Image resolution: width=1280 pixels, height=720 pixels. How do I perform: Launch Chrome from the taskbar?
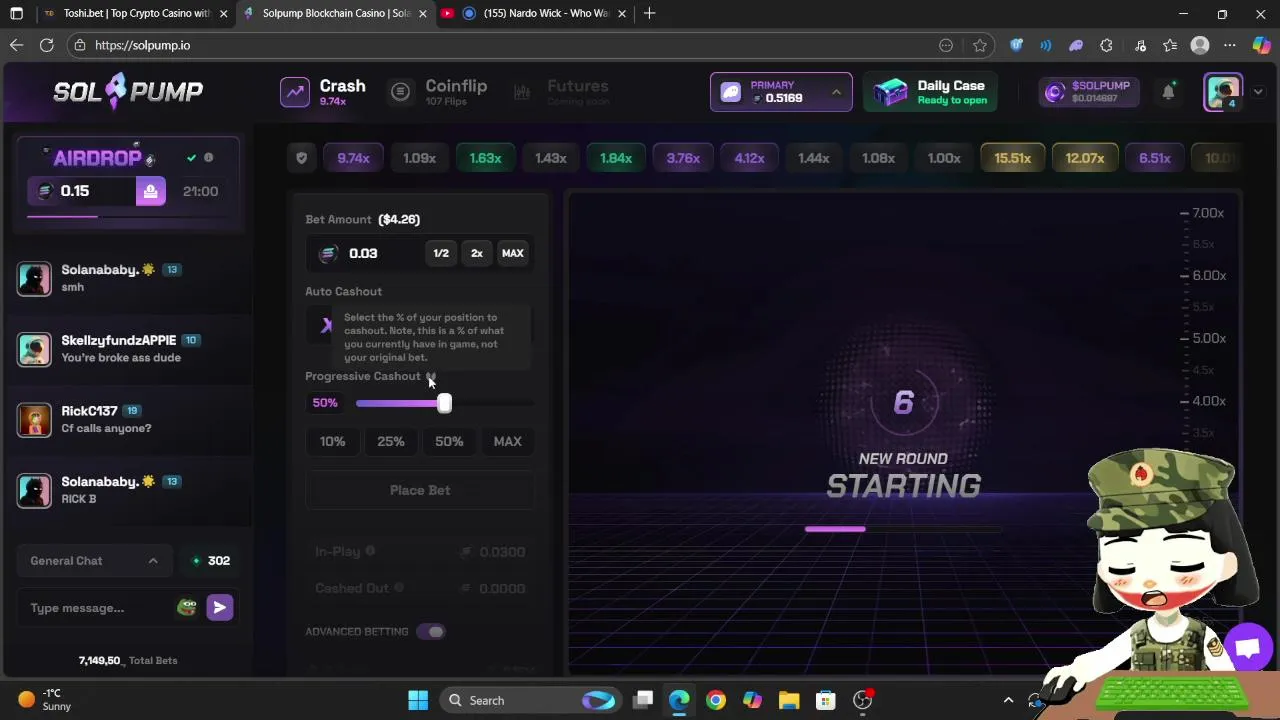[715, 700]
